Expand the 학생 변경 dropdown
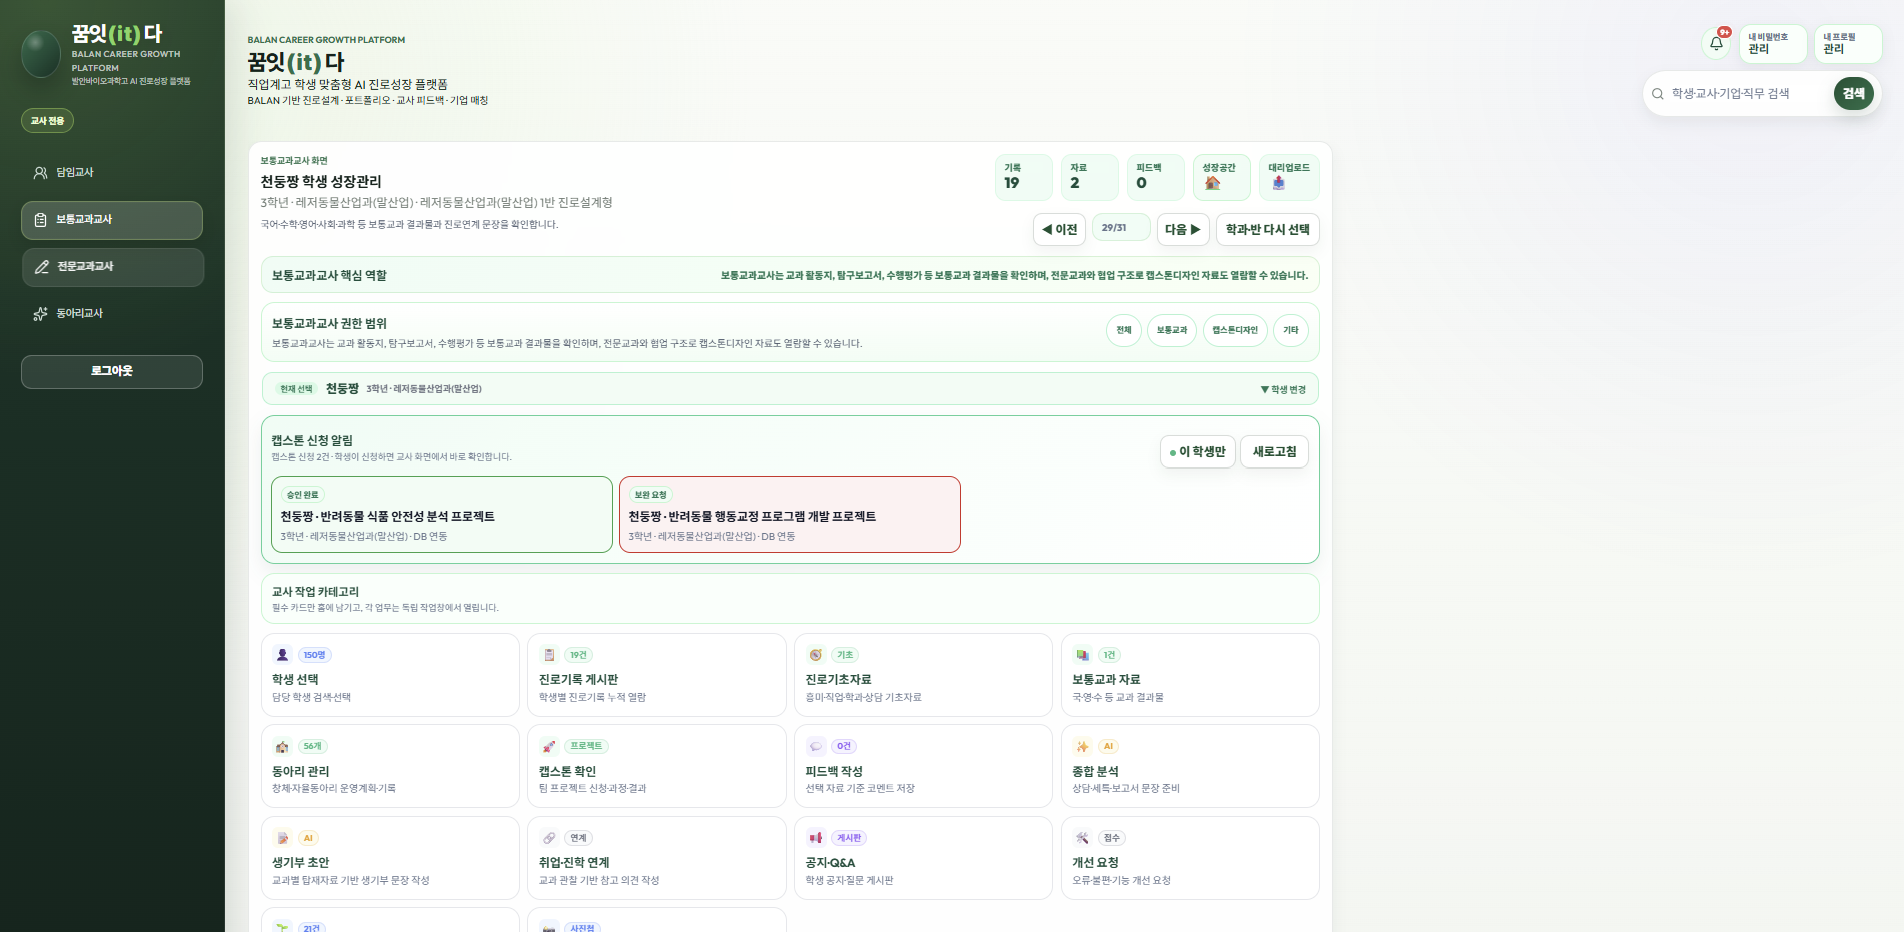The image size is (1904, 932). pos(1283,390)
